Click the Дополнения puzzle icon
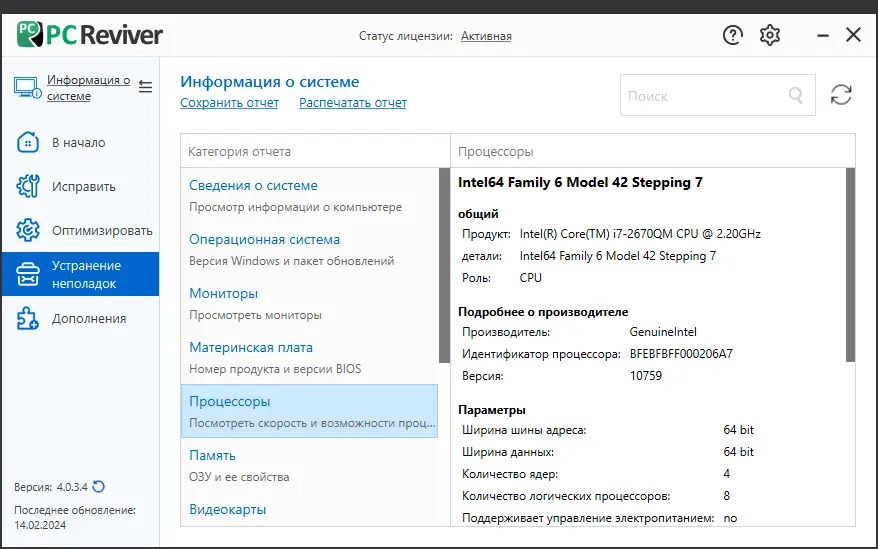878x549 pixels. coord(29,318)
